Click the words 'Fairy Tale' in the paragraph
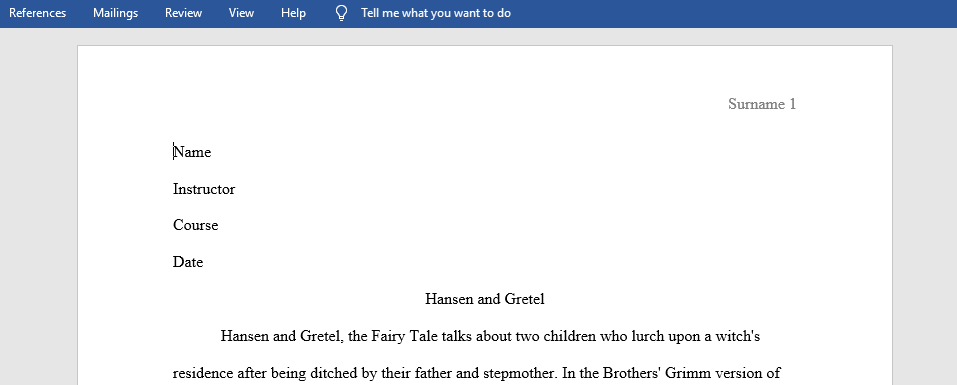The image size is (957, 385). [x=404, y=336]
